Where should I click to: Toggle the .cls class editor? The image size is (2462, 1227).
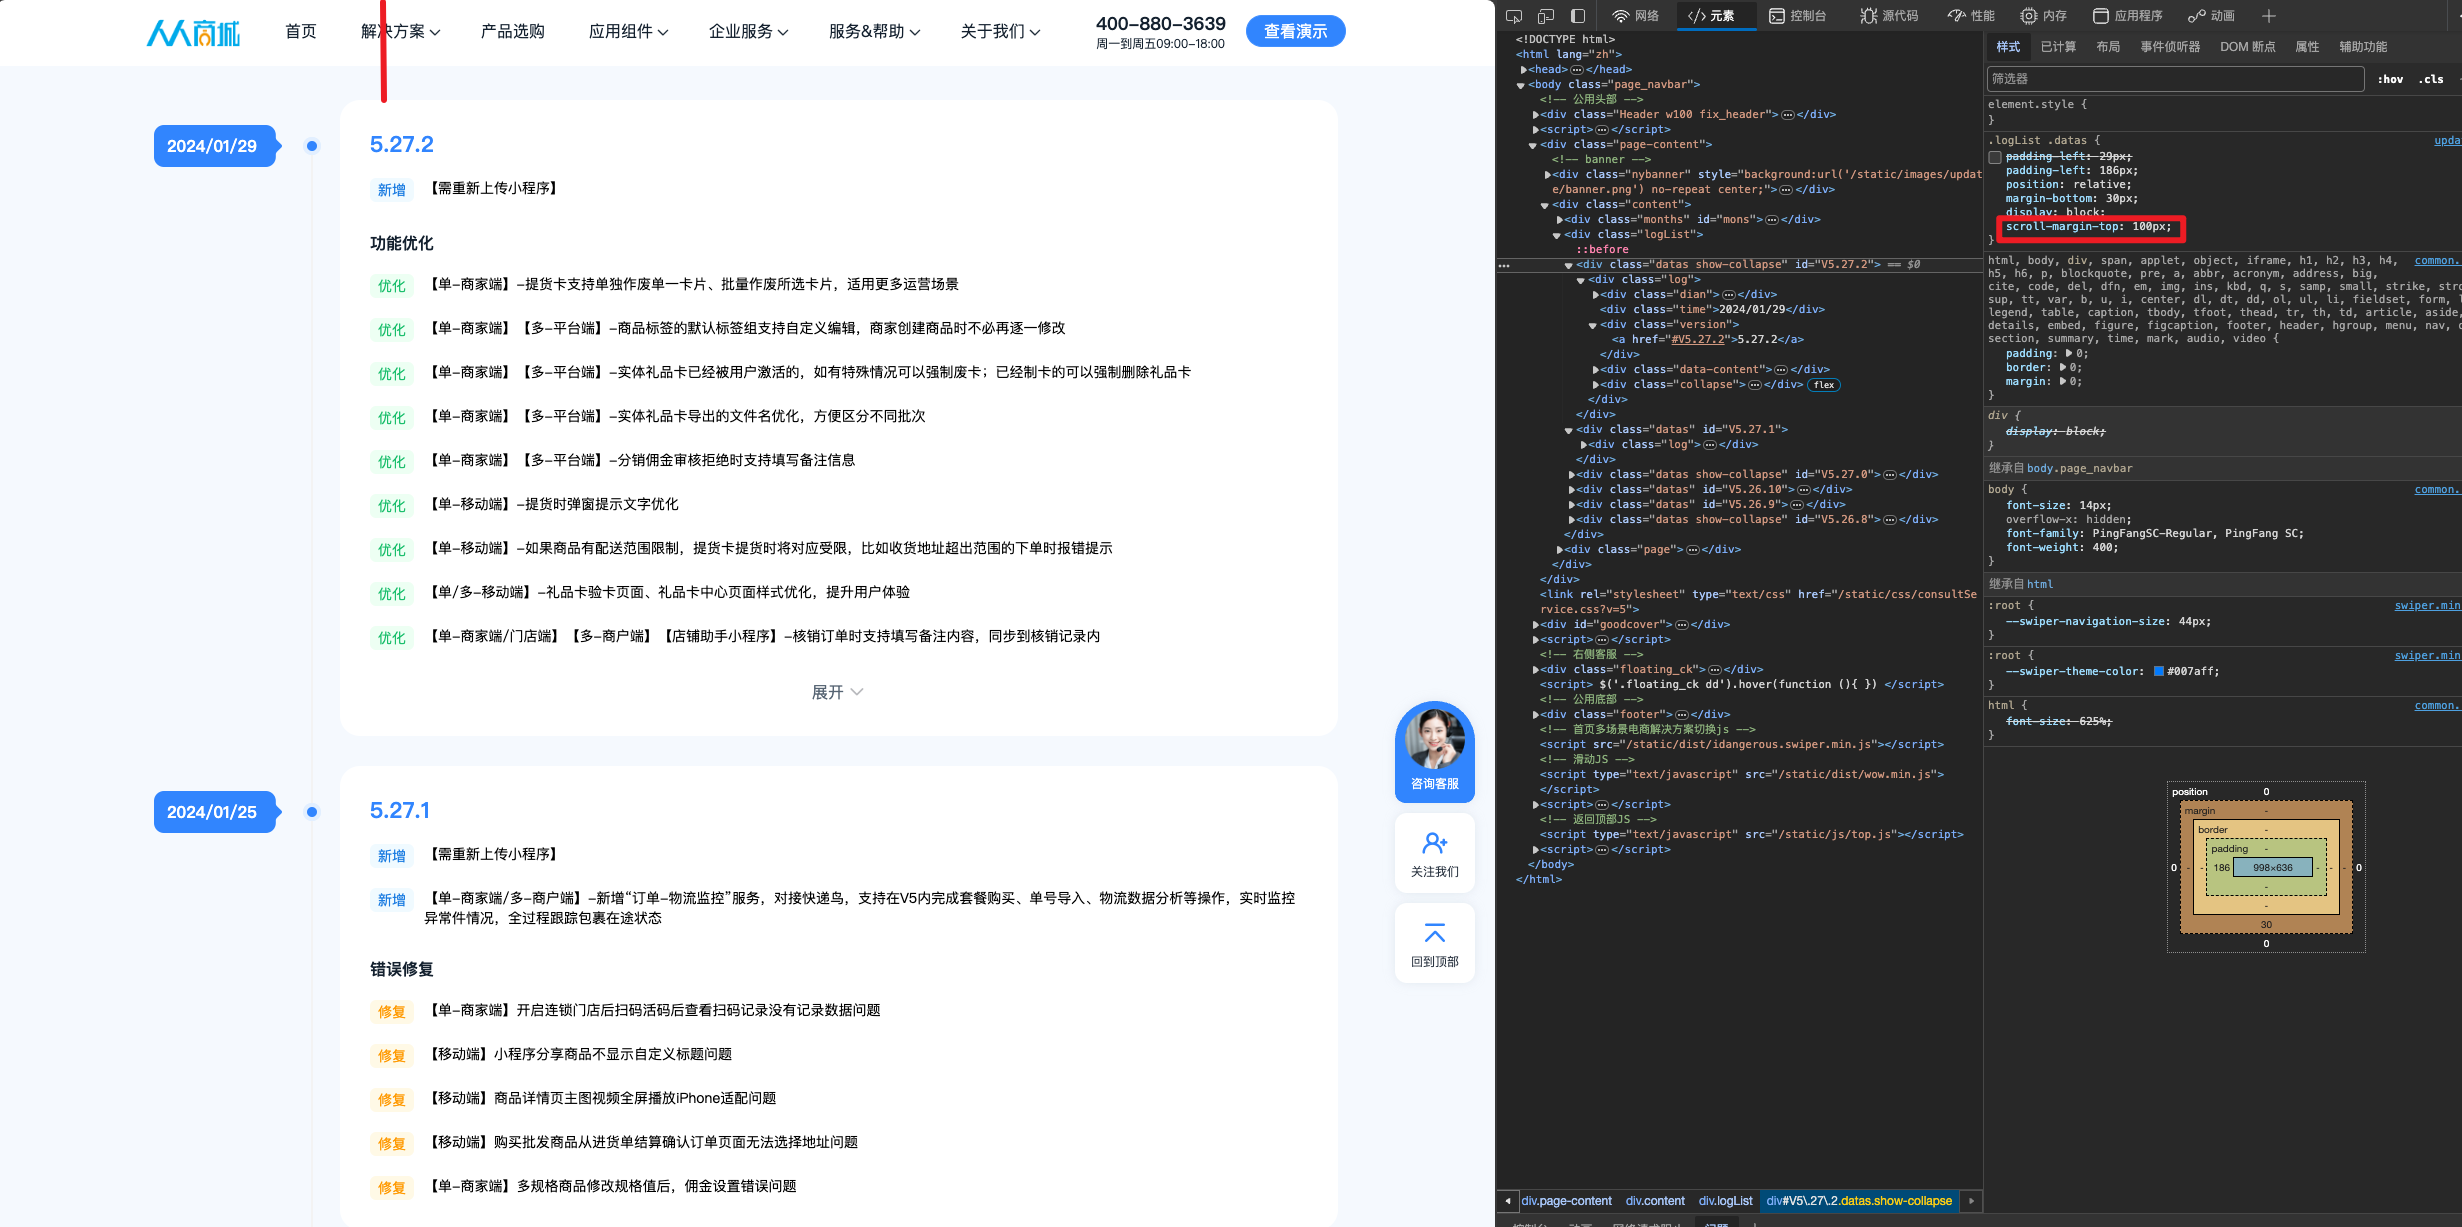pos(2431,79)
